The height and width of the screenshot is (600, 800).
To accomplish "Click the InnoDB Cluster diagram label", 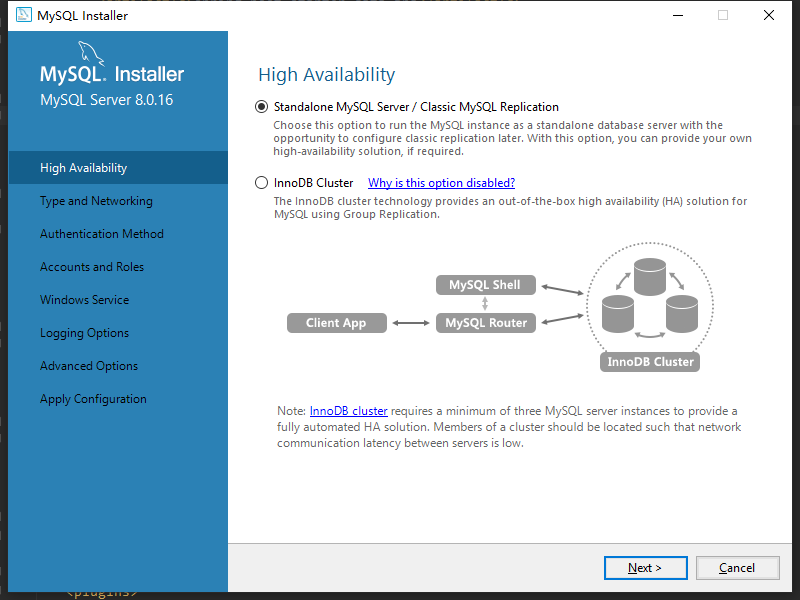I will click(x=650, y=362).
